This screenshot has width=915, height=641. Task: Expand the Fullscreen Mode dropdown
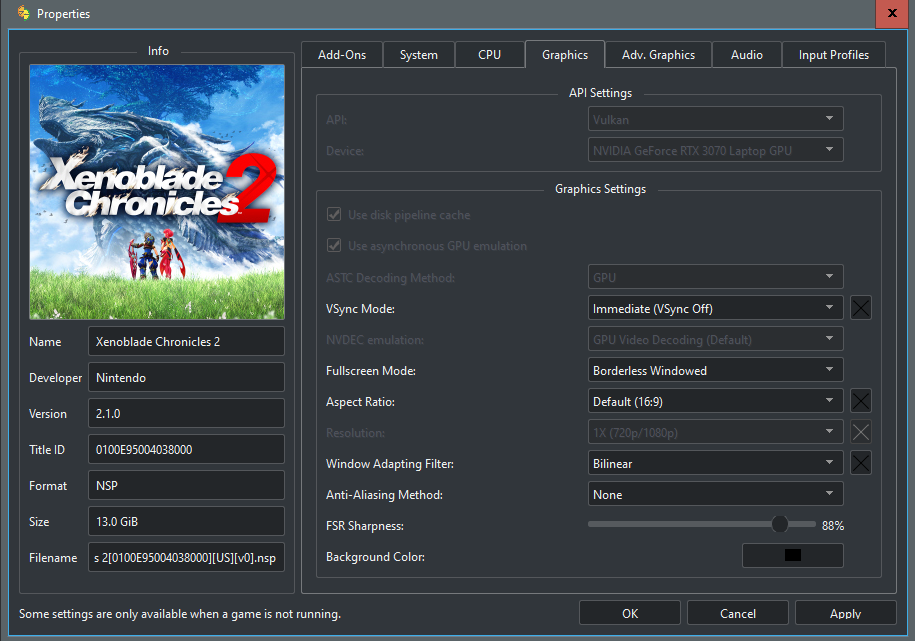pyautogui.click(x=715, y=370)
